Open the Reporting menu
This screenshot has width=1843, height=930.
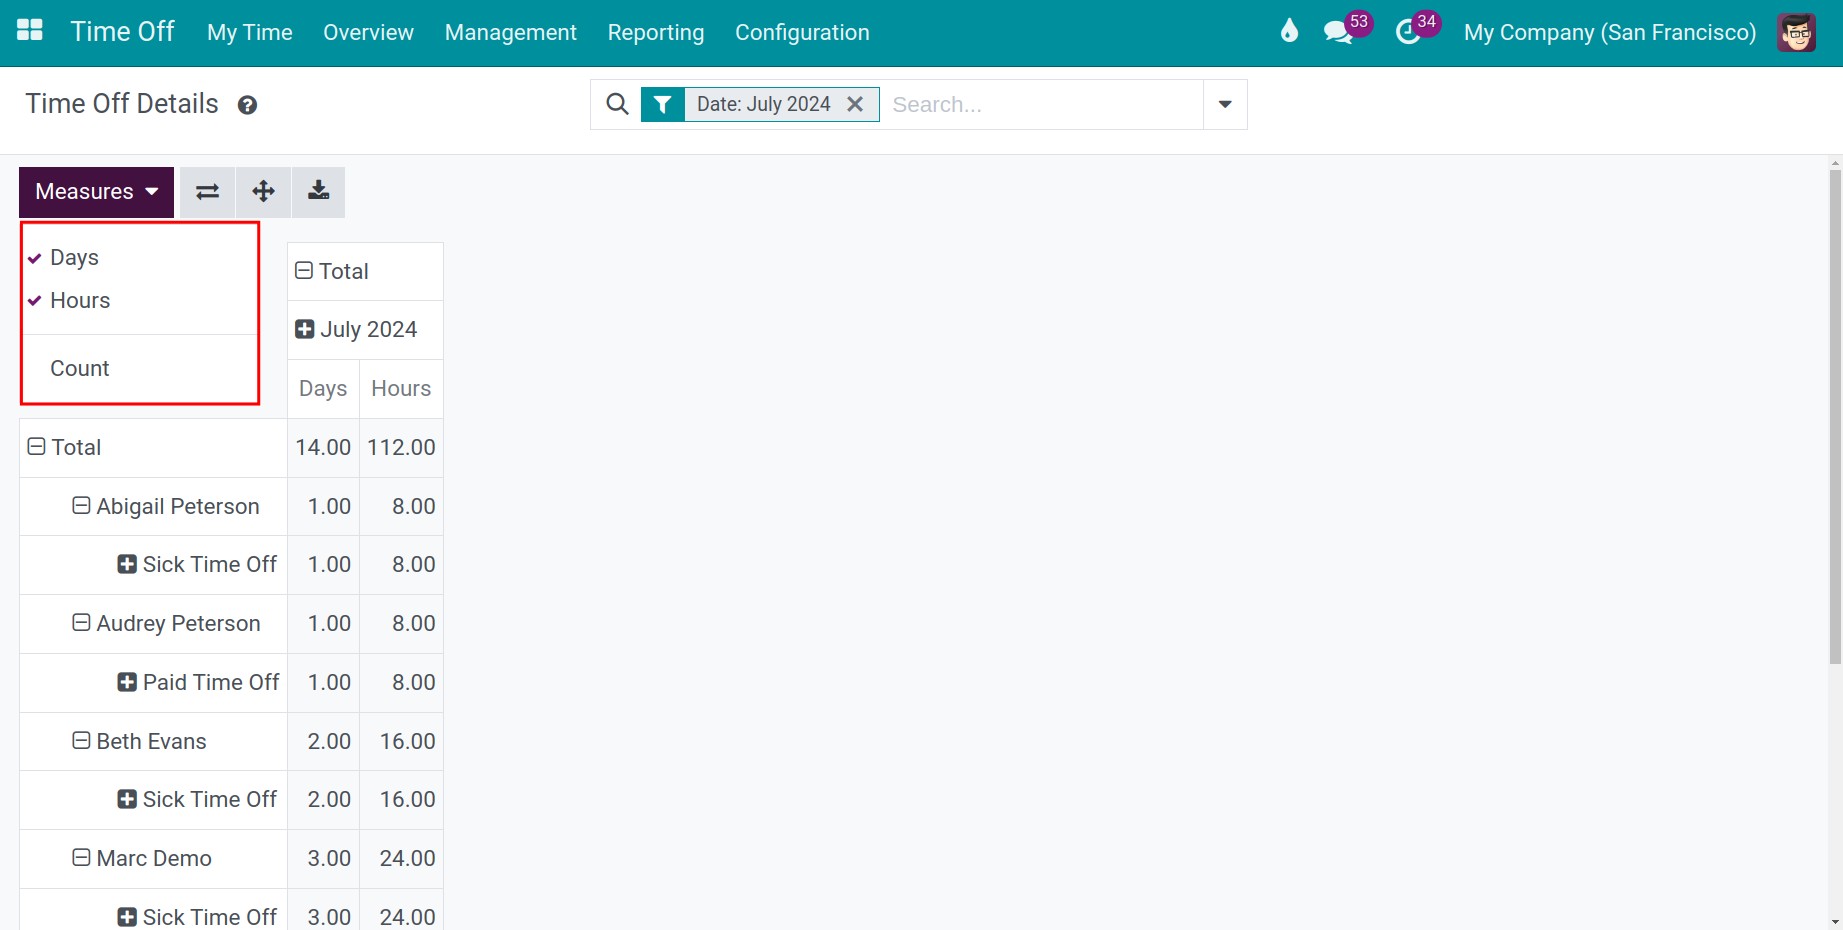click(x=656, y=32)
